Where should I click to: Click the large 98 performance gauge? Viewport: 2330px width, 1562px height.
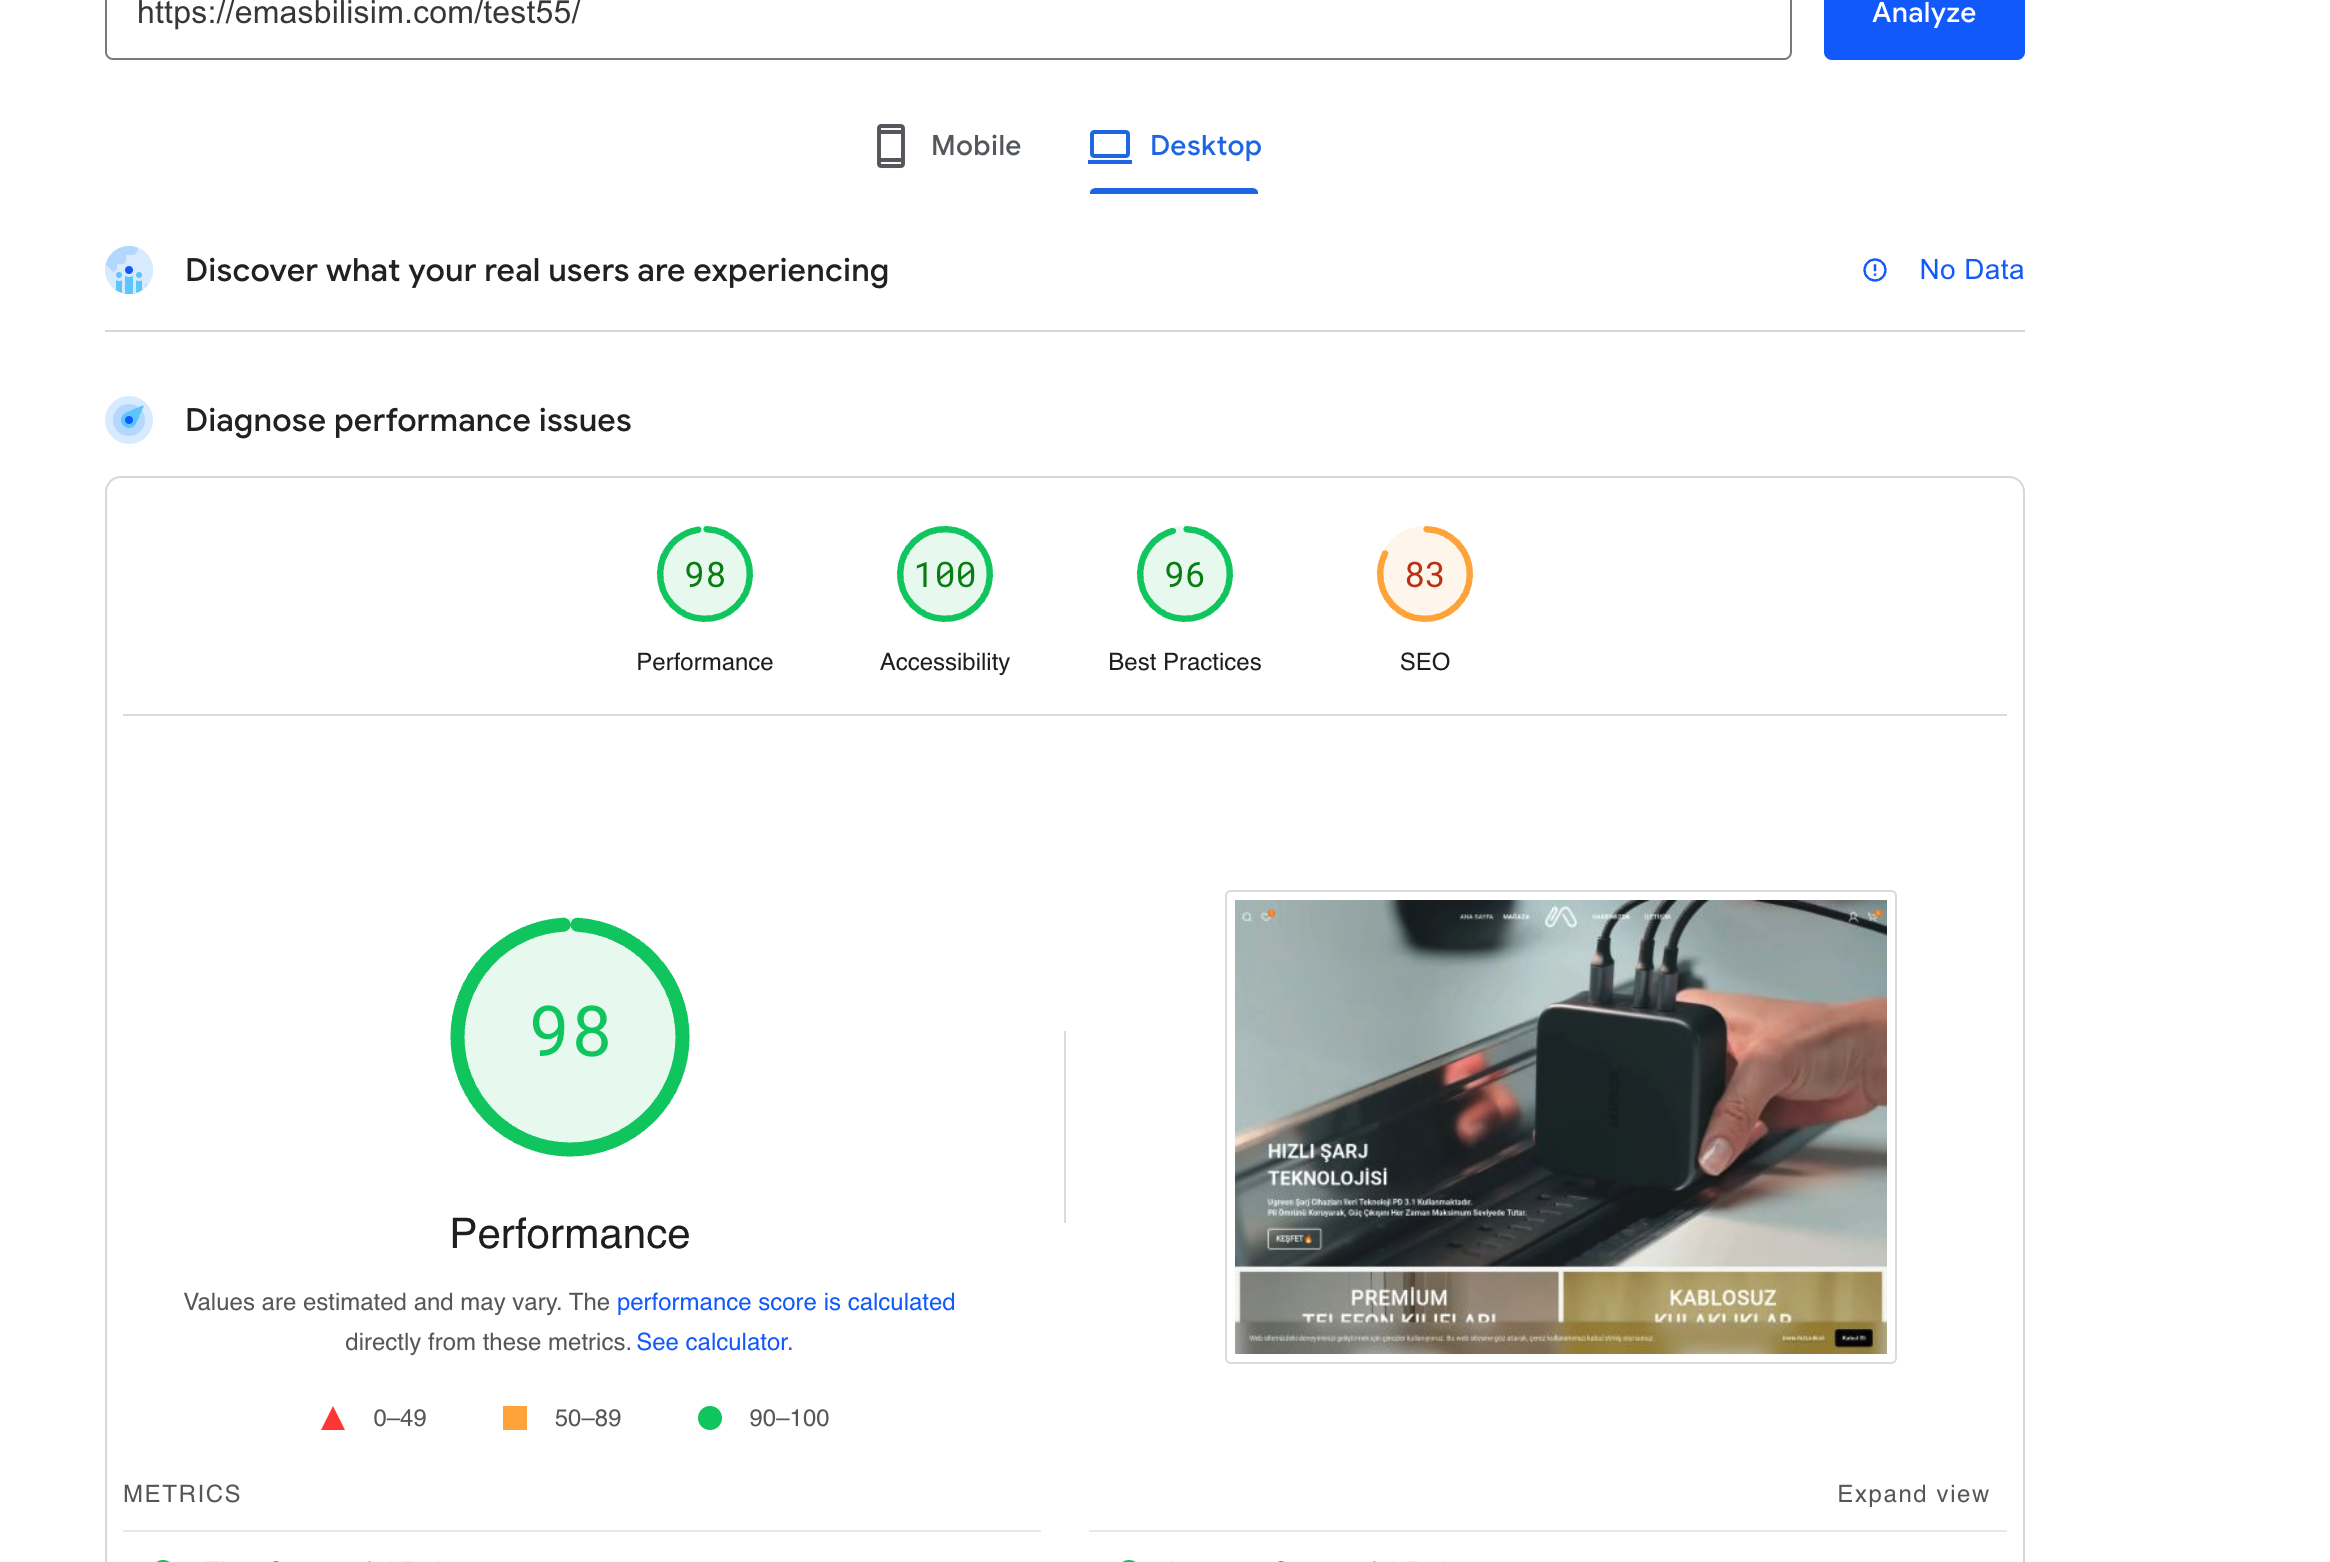569,1036
